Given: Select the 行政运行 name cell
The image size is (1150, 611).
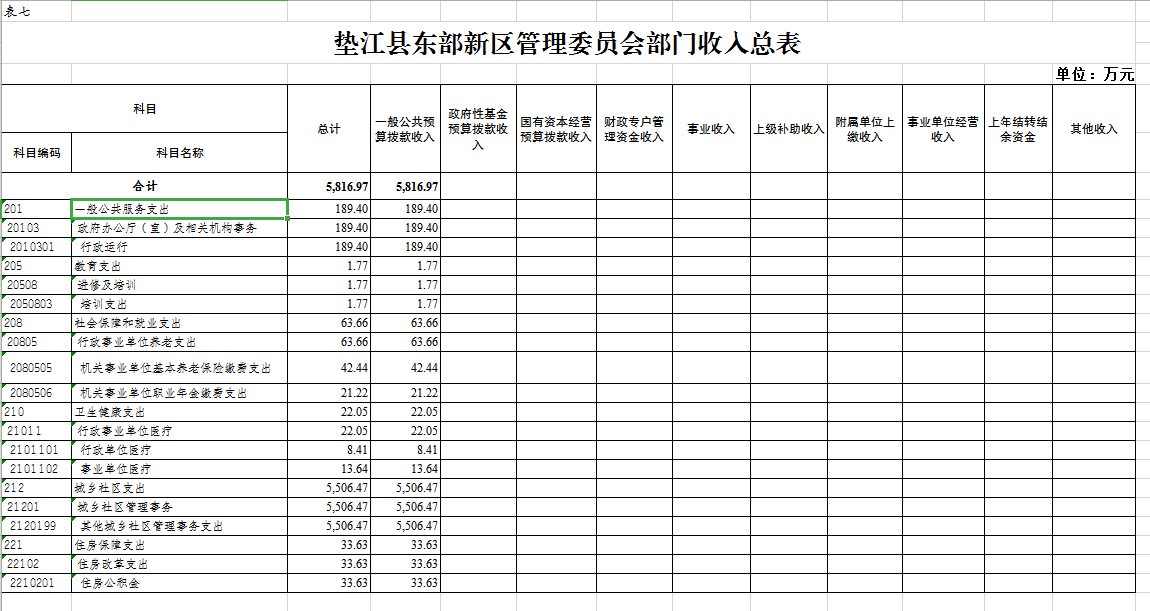Looking at the screenshot, I should (x=180, y=247).
